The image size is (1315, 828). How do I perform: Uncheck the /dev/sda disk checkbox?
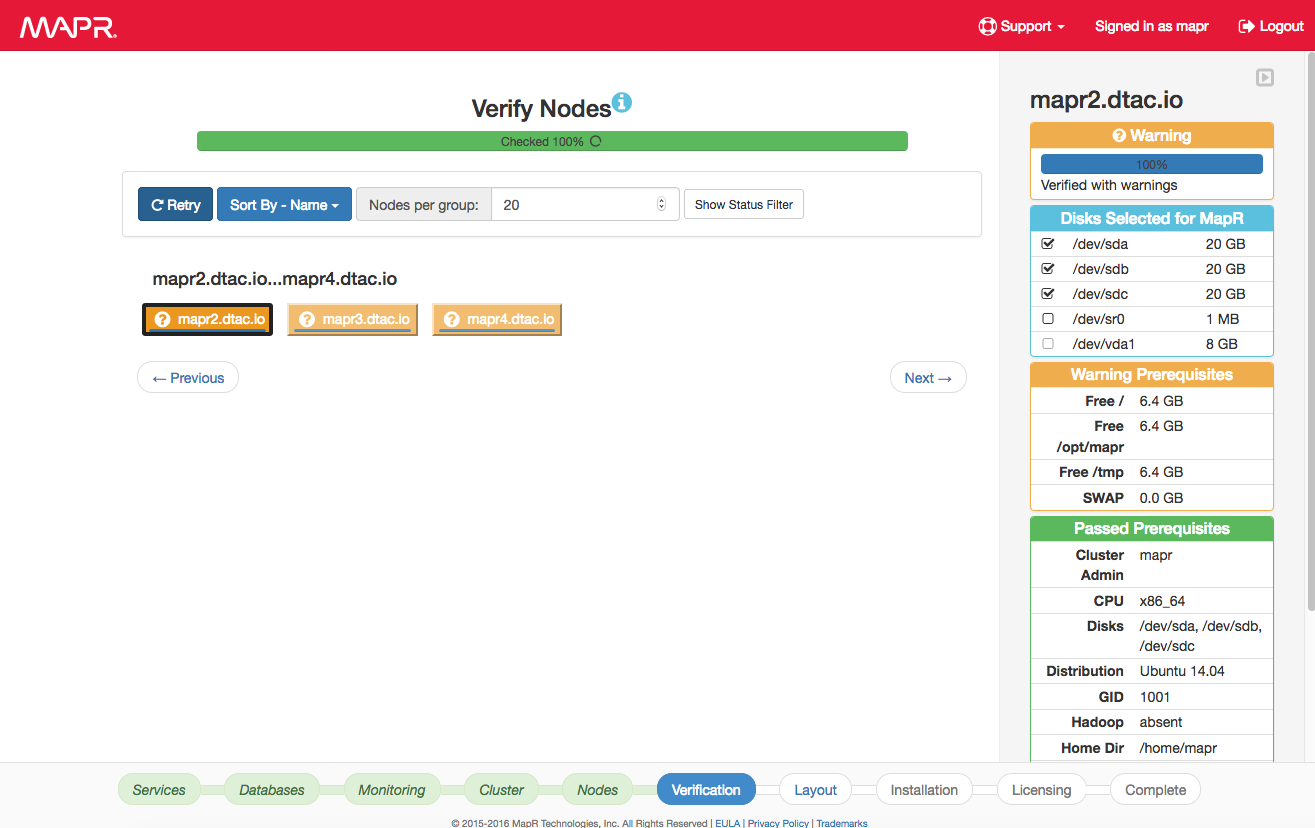pyautogui.click(x=1048, y=243)
